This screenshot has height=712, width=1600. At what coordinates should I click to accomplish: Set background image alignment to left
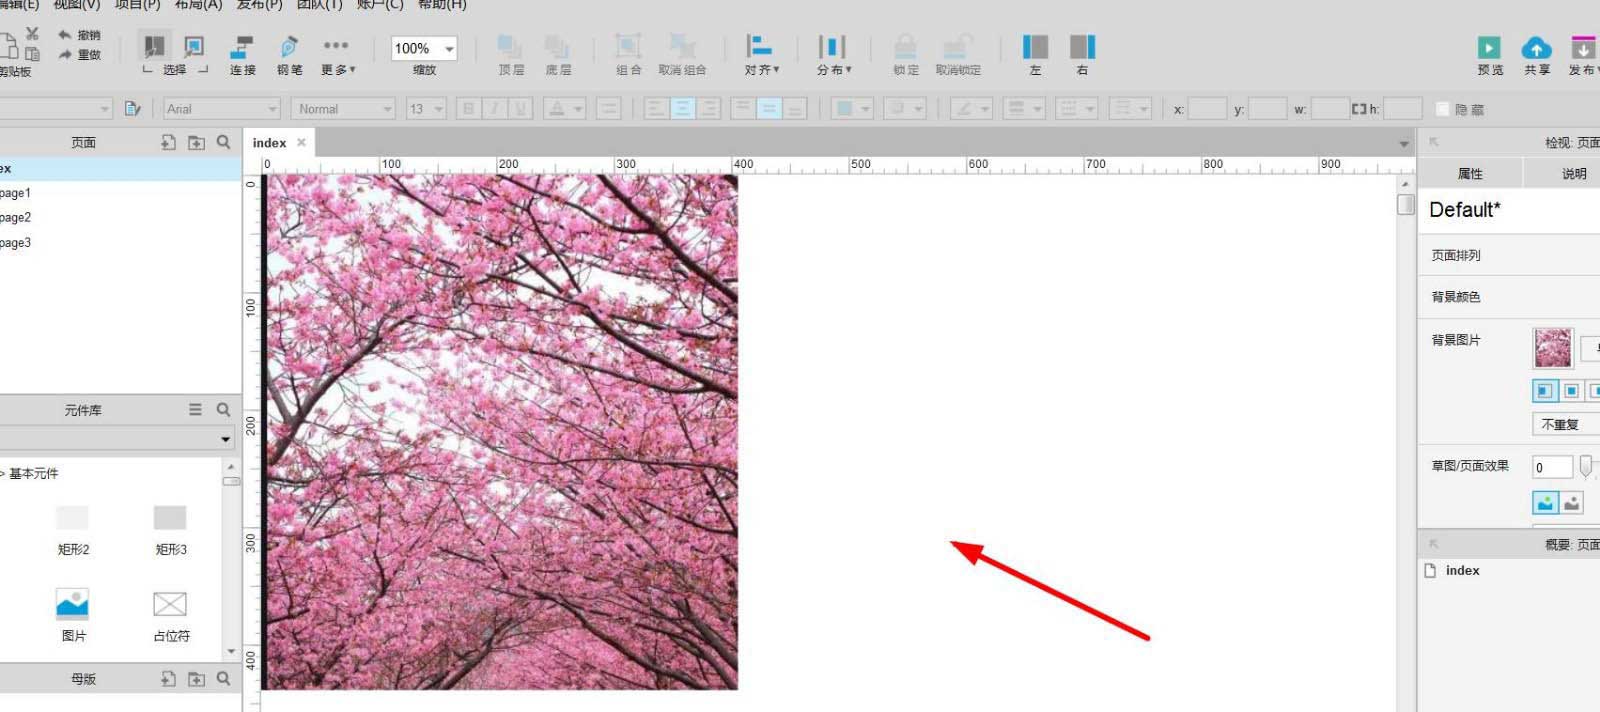point(1545,391)
